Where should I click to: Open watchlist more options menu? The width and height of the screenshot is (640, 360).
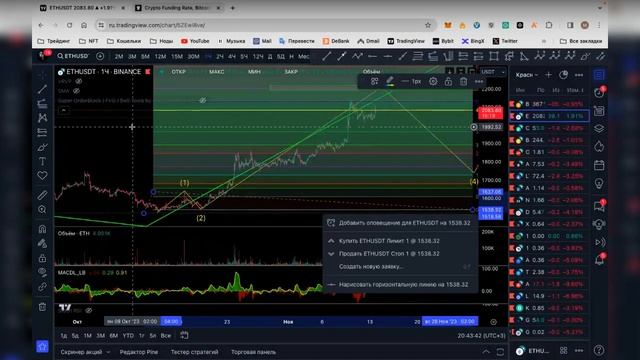(x=579, y=75)
